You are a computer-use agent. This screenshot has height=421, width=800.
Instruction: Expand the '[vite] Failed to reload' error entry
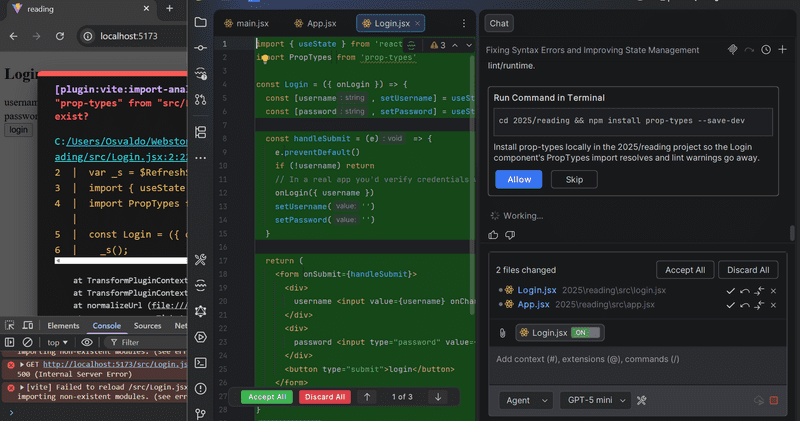(x=22, y=387)
